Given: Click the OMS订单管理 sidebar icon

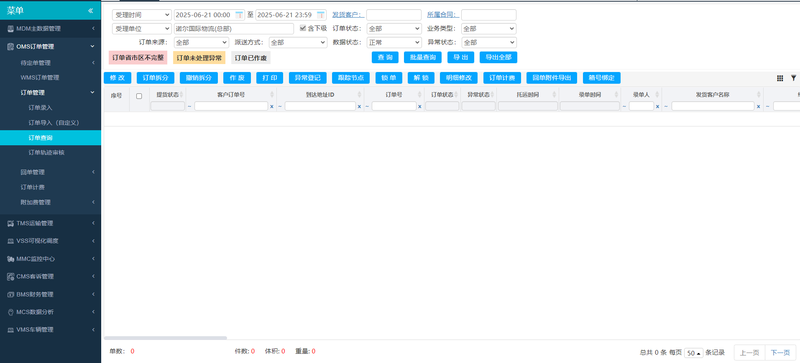Looking at the screenshot, I should click(x=11, y=46).
